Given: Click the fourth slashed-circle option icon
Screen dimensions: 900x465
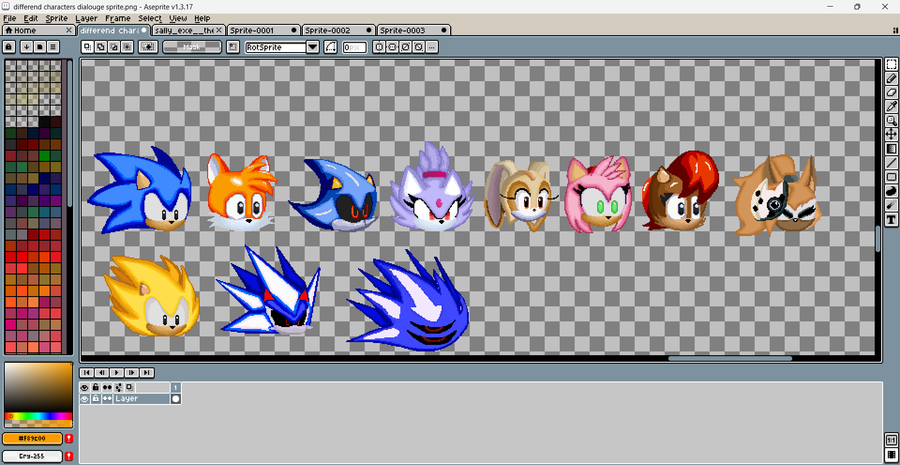Looking at the screenshot, I should pyautogui.click(x=418, y=47).
